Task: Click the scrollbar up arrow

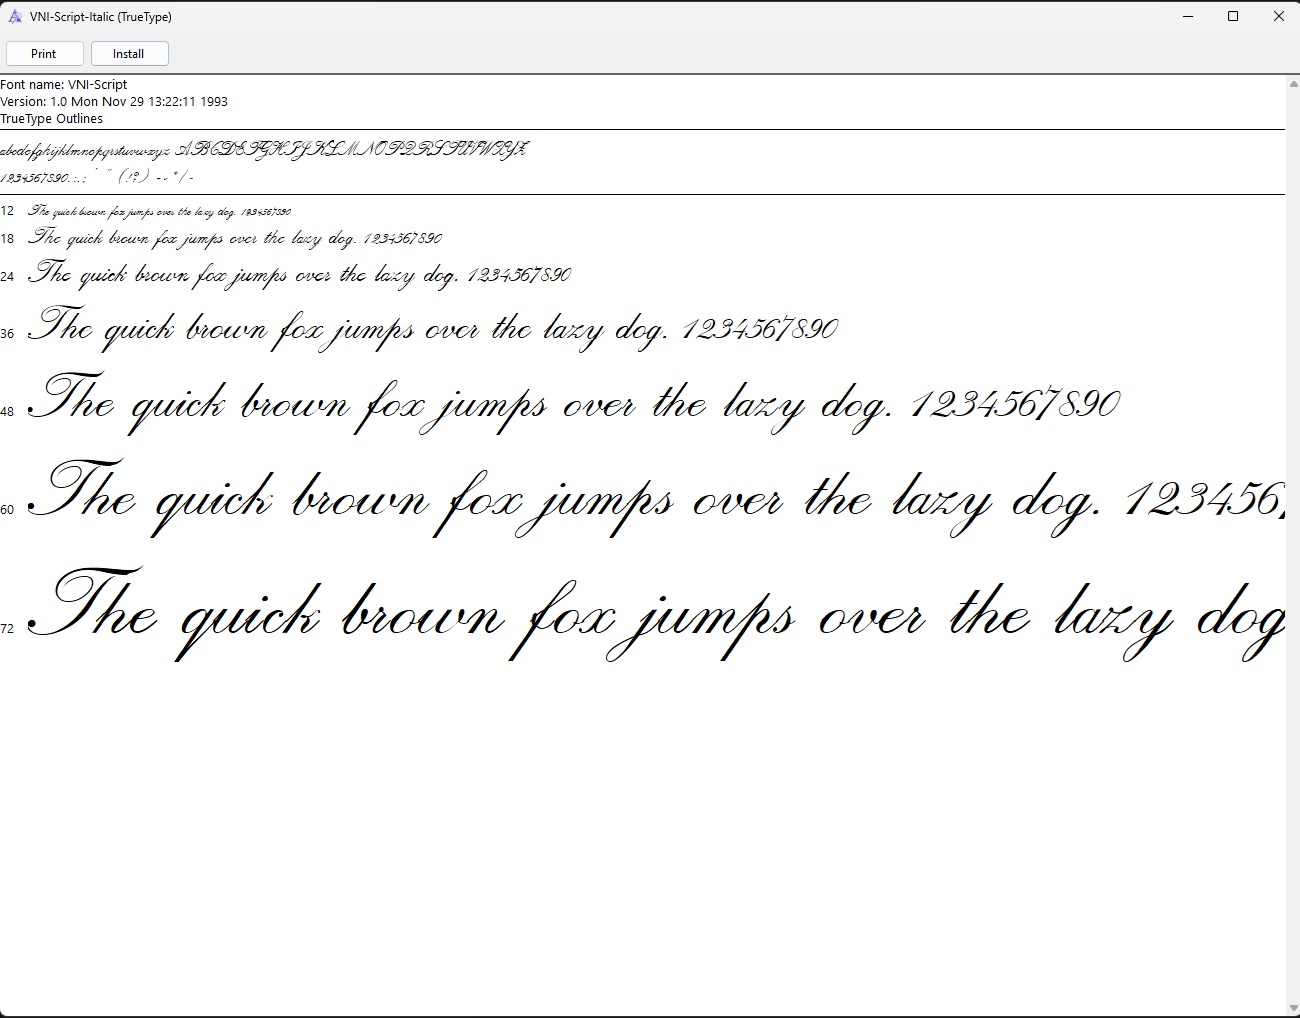Action: (x=1292, y=85)
